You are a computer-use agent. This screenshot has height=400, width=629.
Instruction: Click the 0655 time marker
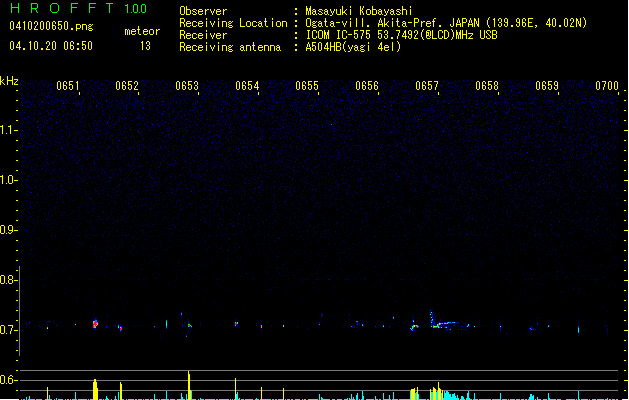pyautogui.click(x=307, y=86)
